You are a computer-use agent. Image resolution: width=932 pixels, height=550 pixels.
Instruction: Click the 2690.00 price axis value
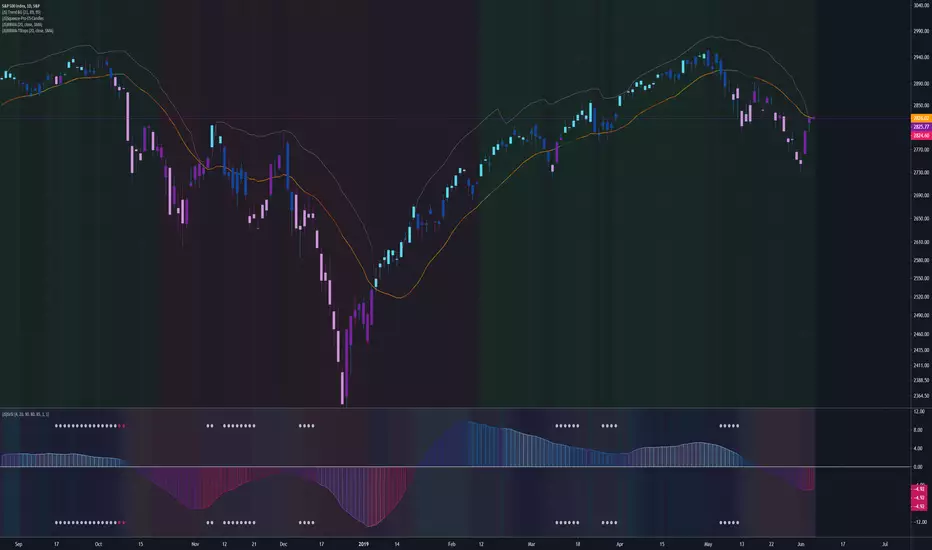pos(921,195)
